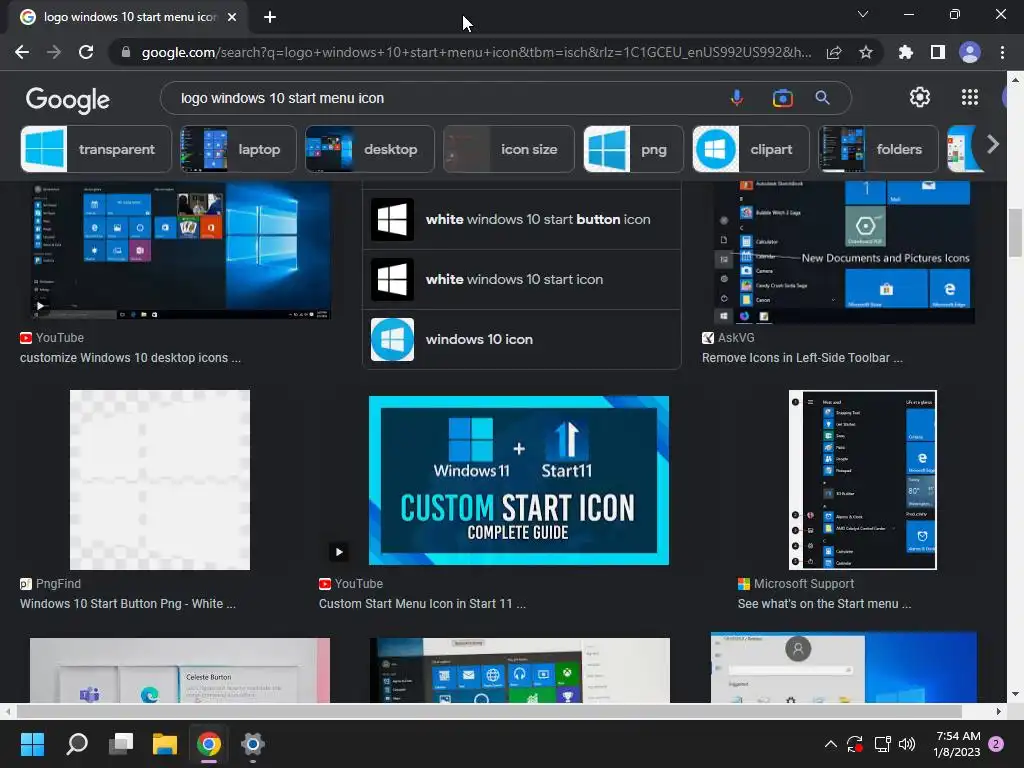Close the Google search tab
1024x768 pixels.
pos(232,17)
